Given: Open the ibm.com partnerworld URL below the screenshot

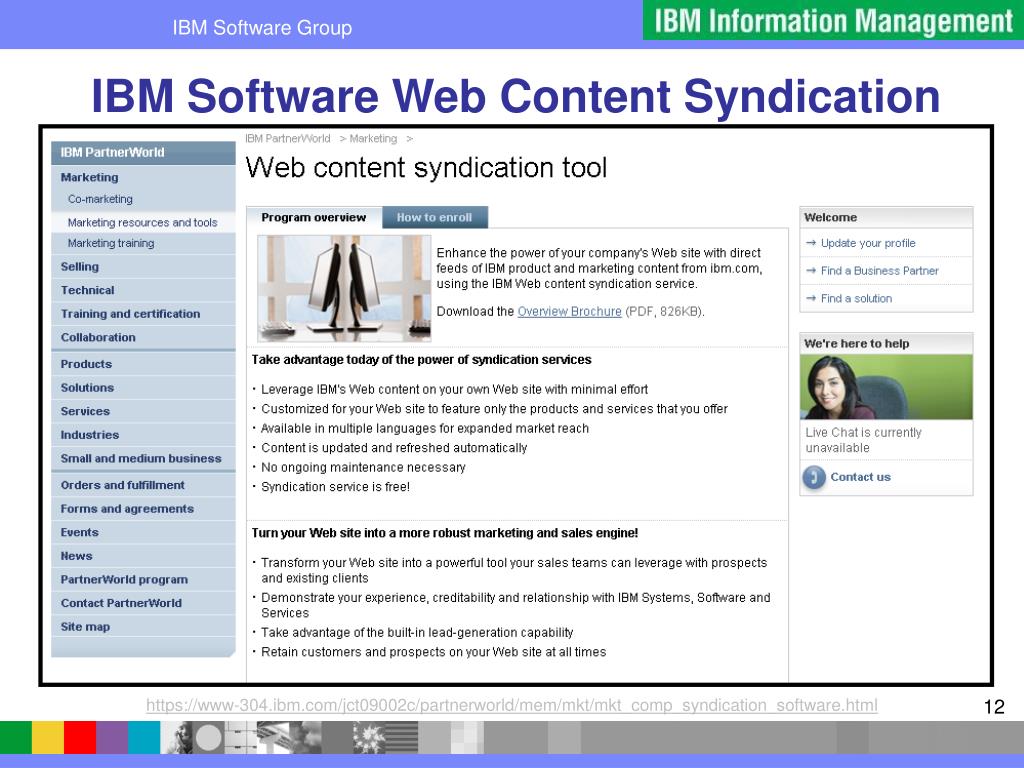Looking at the screenshot, I should 511,705.
